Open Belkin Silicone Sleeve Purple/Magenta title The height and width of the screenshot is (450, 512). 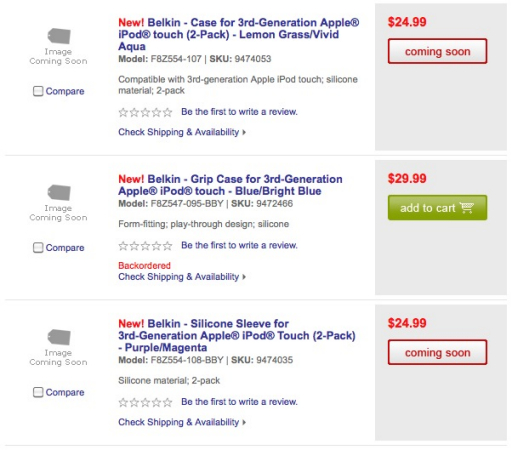237,336
